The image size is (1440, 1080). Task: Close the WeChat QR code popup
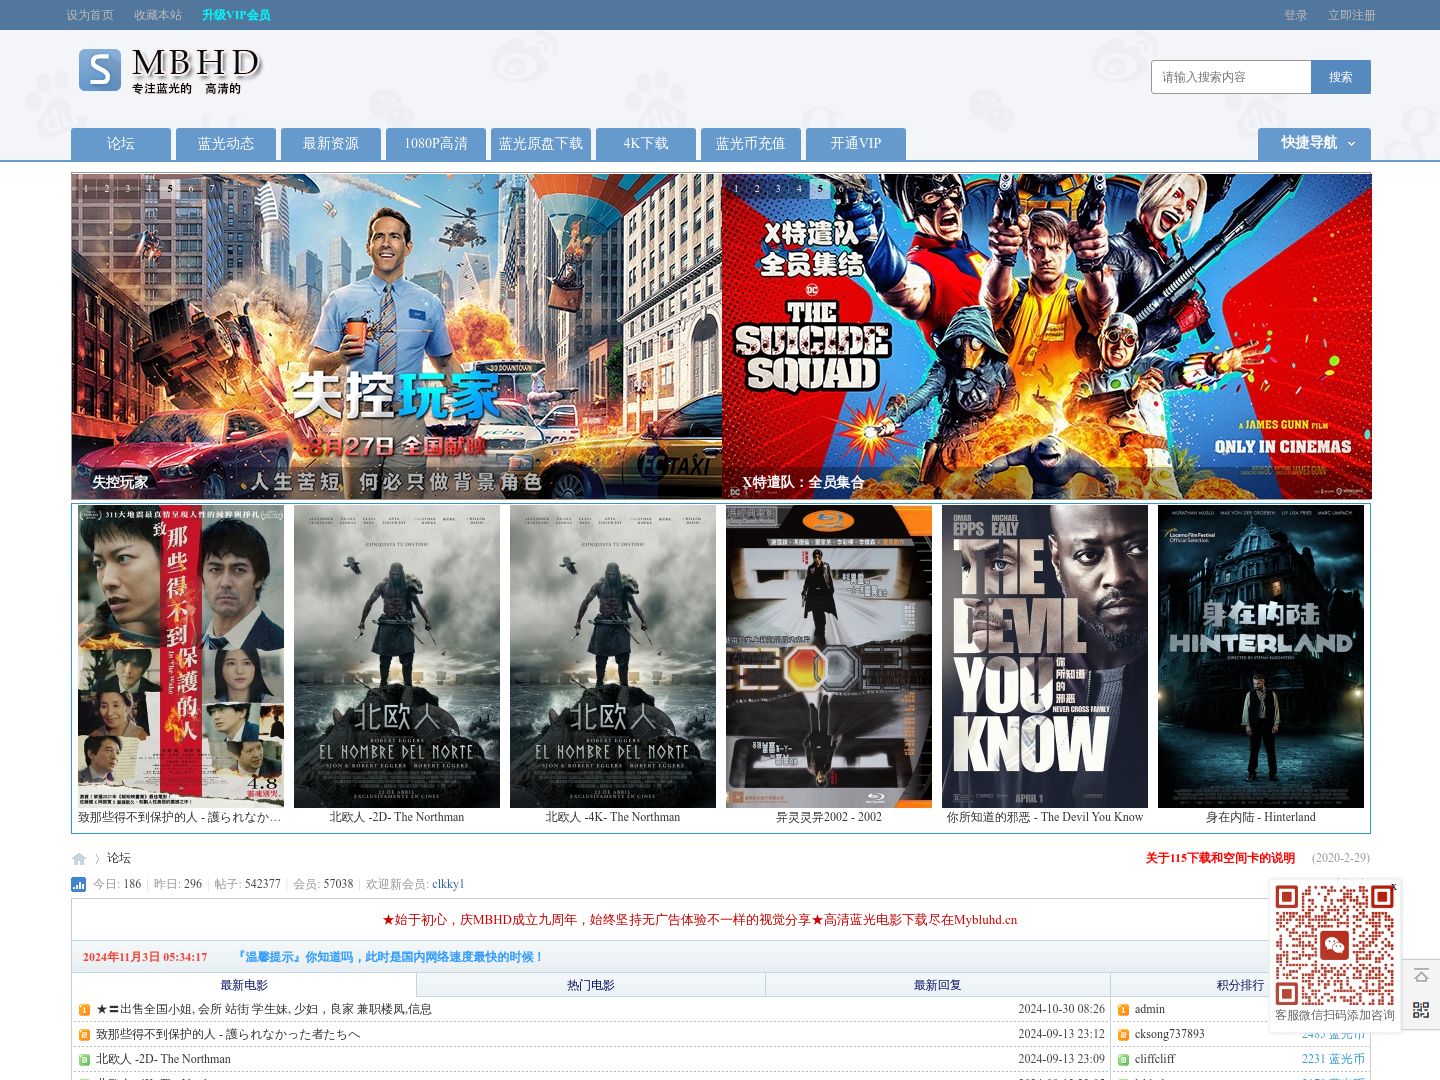[1393, 886]
